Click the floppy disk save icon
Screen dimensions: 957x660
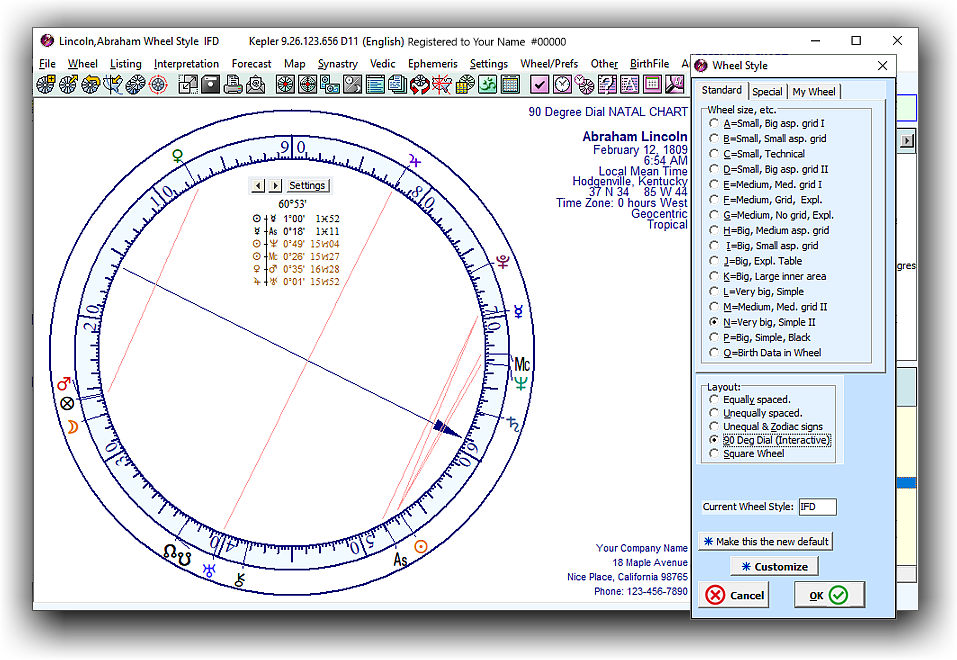click(x=211, y=84)
